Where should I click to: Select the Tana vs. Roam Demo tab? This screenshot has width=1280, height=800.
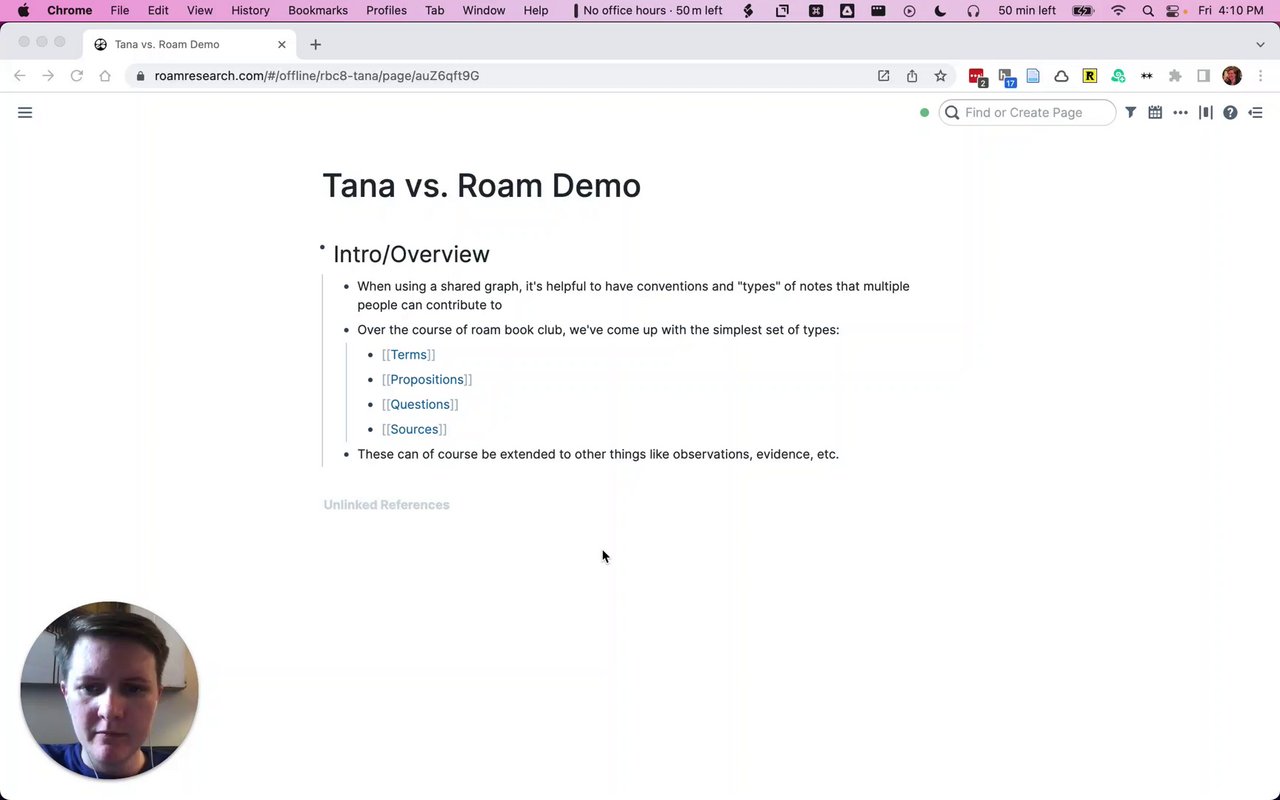tap(189, 44)
